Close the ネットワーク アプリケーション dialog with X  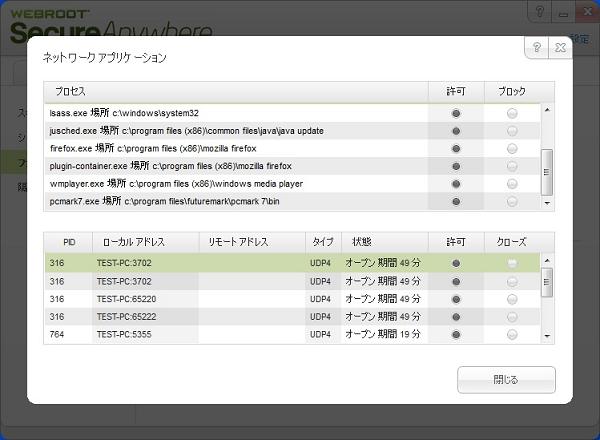560,47
